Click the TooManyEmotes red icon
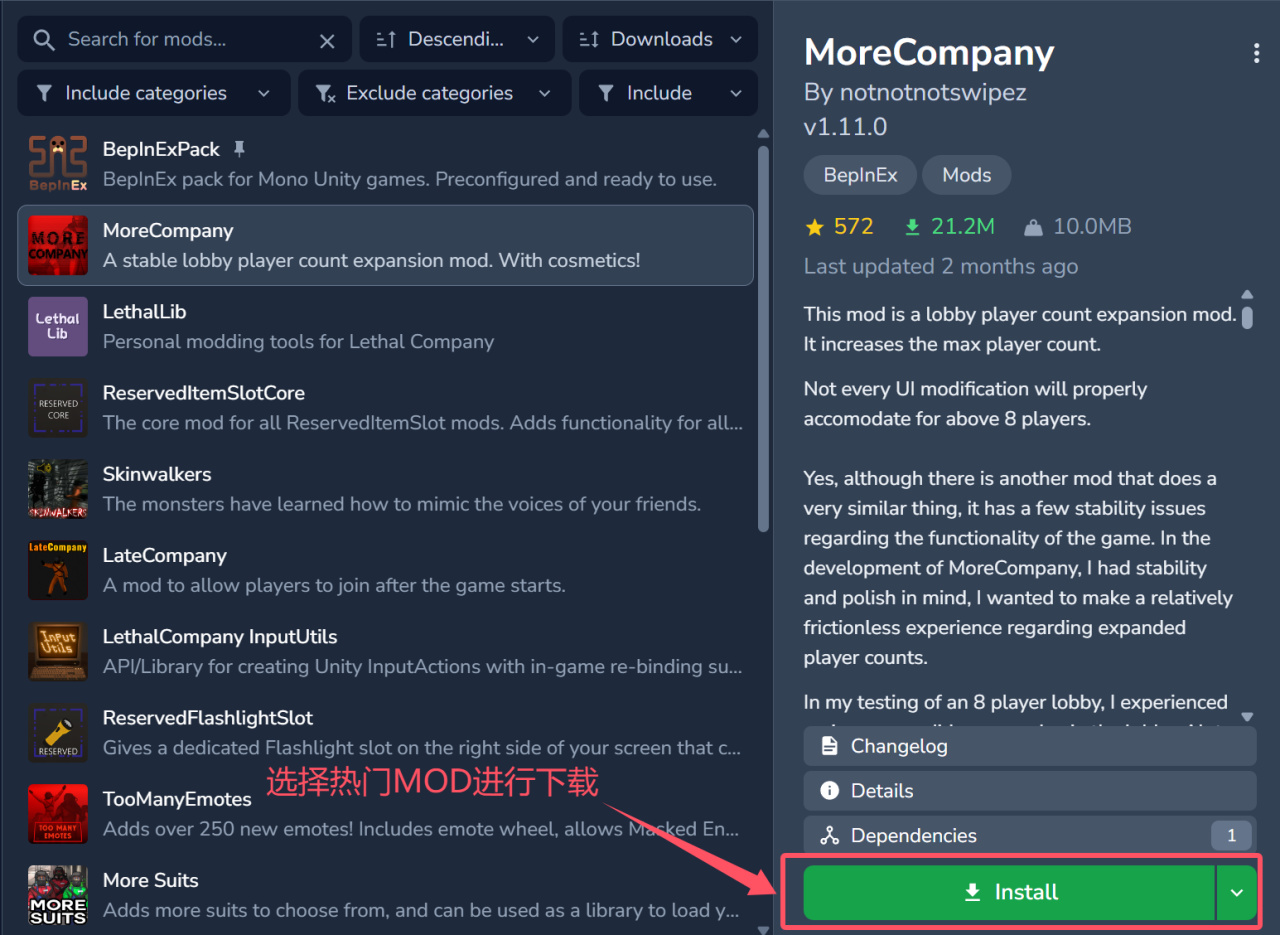 [x=58, y=814]
